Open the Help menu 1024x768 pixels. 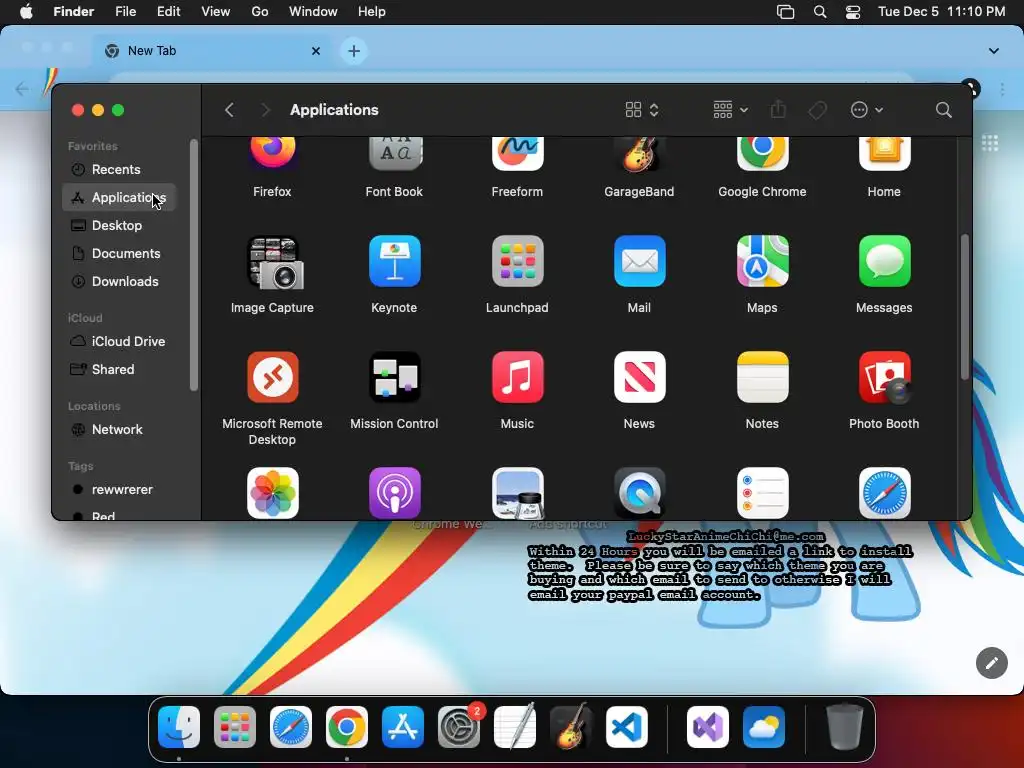click(x=372, y=12)
